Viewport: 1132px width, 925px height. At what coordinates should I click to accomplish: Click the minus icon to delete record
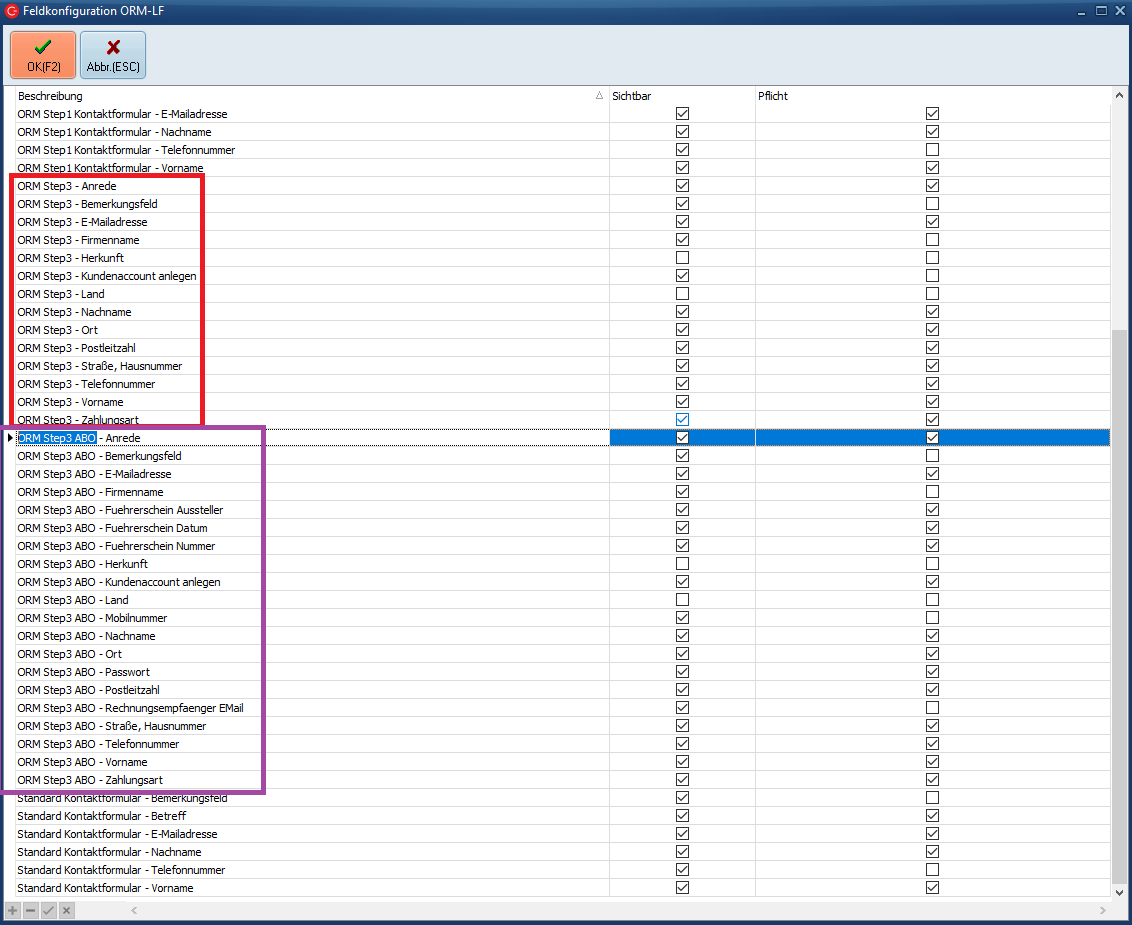(31, 910)
